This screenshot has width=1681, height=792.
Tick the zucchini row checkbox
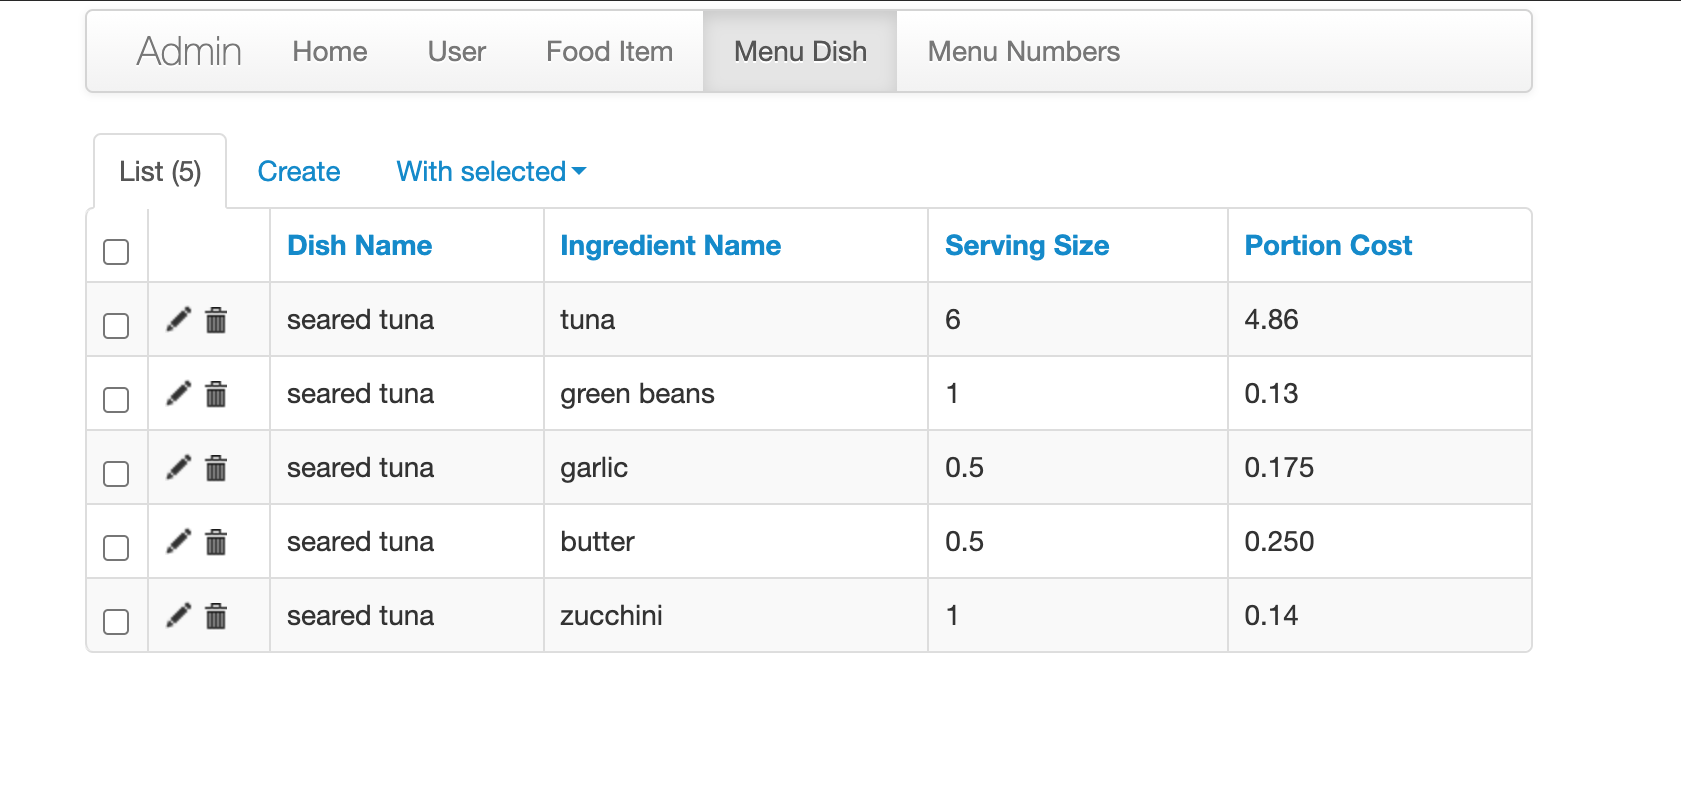tap(116, 622)
